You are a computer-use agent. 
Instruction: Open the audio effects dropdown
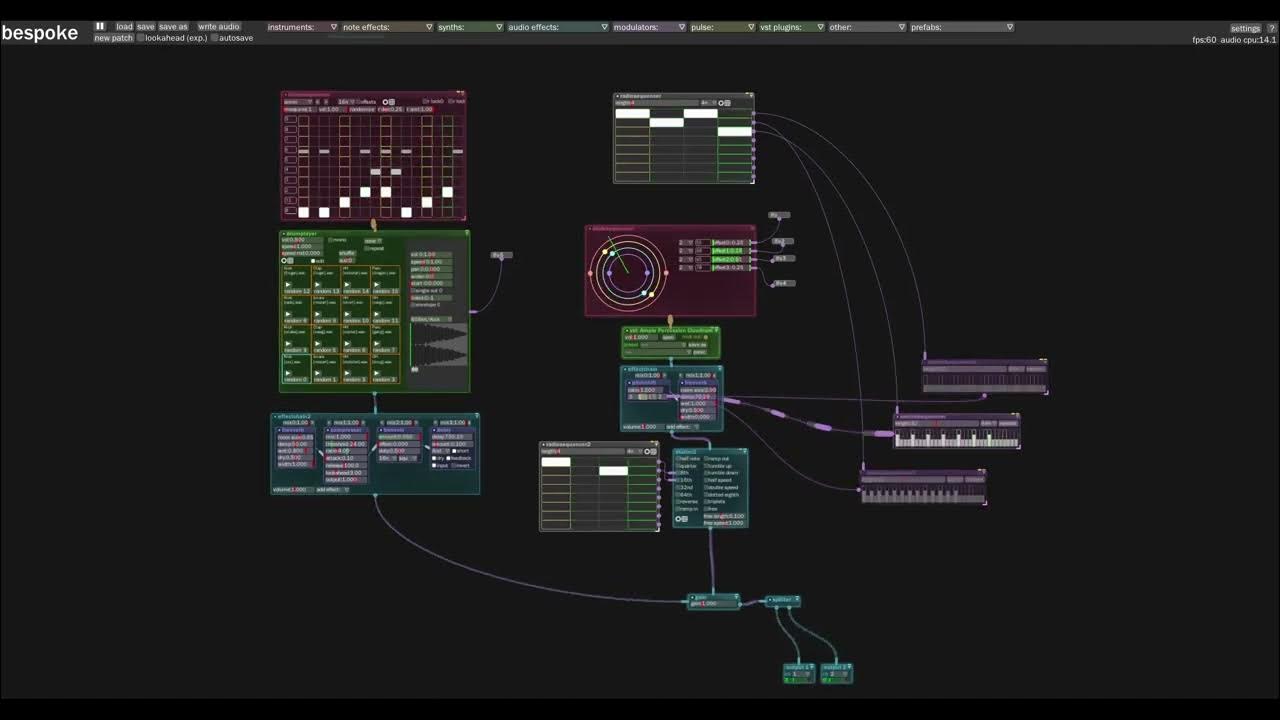pos(557,27)
